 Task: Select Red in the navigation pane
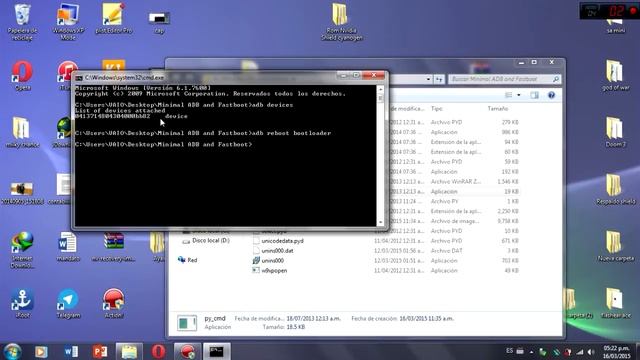coord(188,260)
